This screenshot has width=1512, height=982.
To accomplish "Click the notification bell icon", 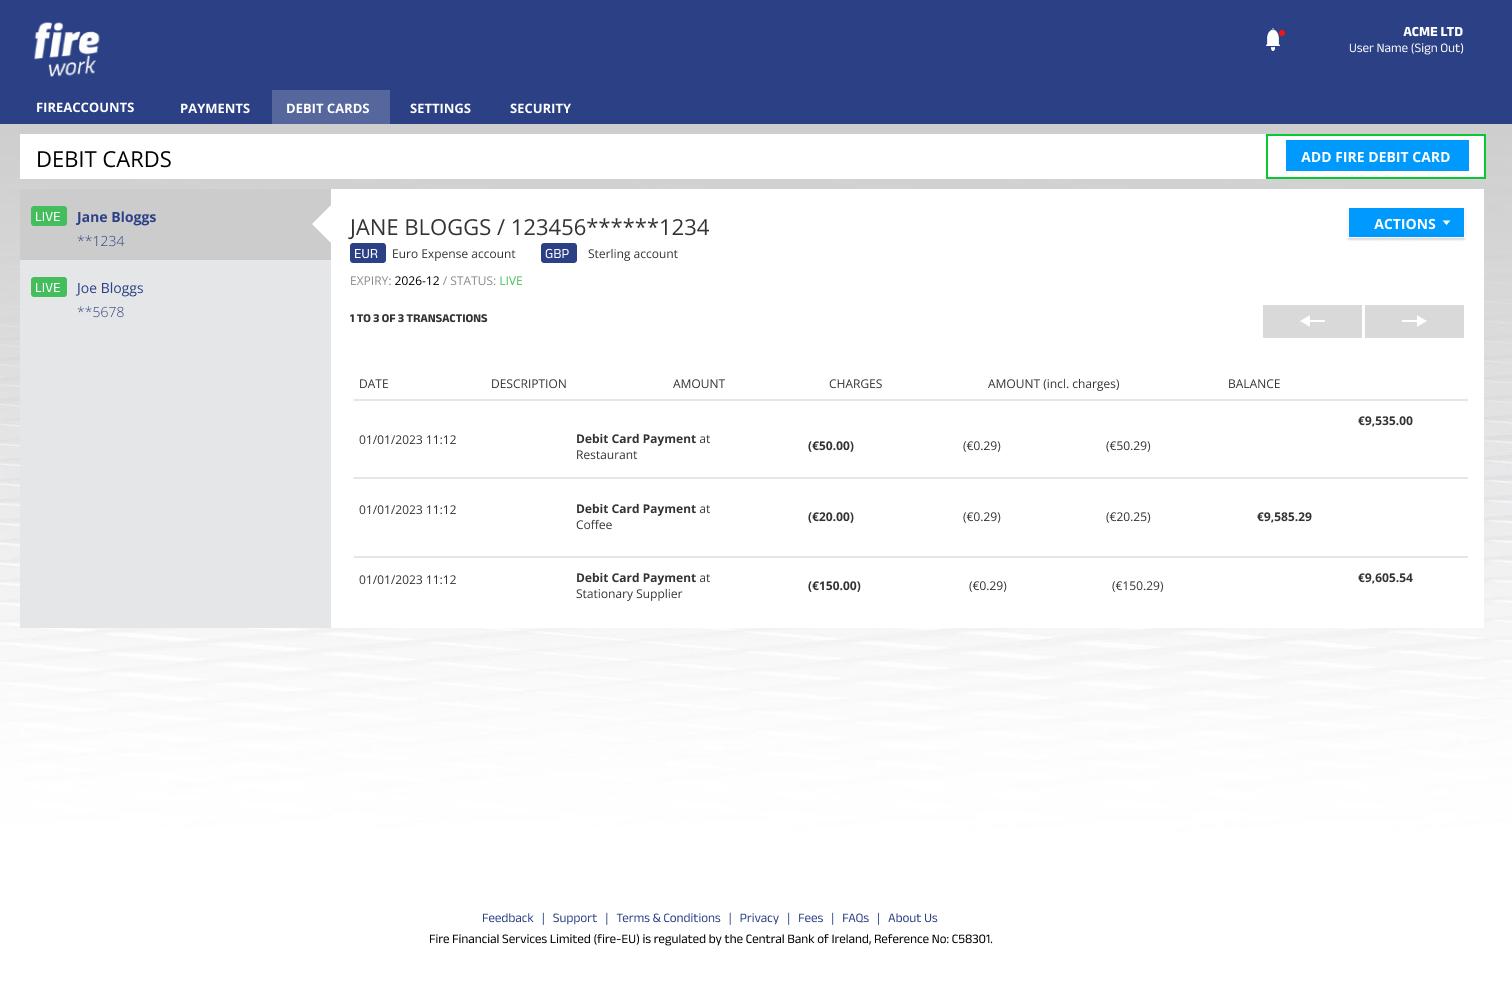I will pos(1273,40).
